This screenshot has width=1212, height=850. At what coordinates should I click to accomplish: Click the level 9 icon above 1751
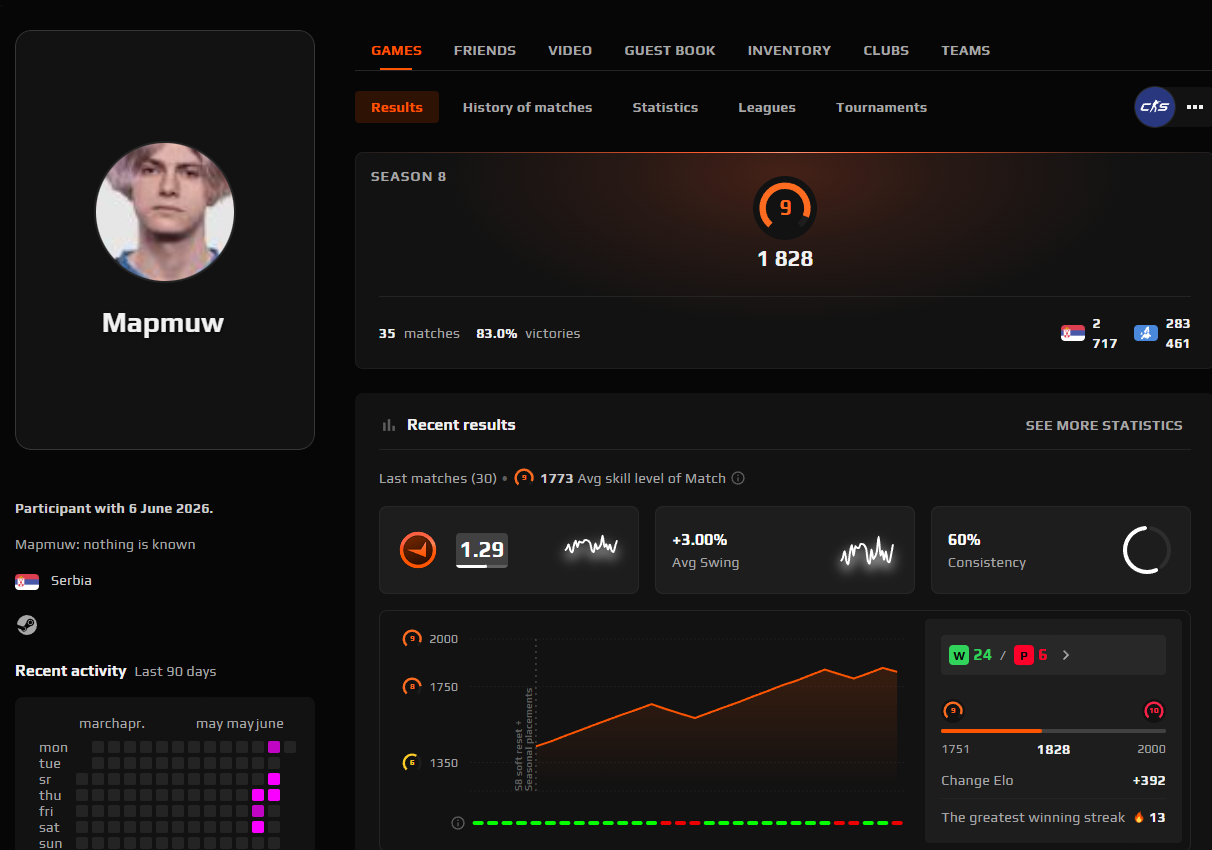tap(953, 711)
